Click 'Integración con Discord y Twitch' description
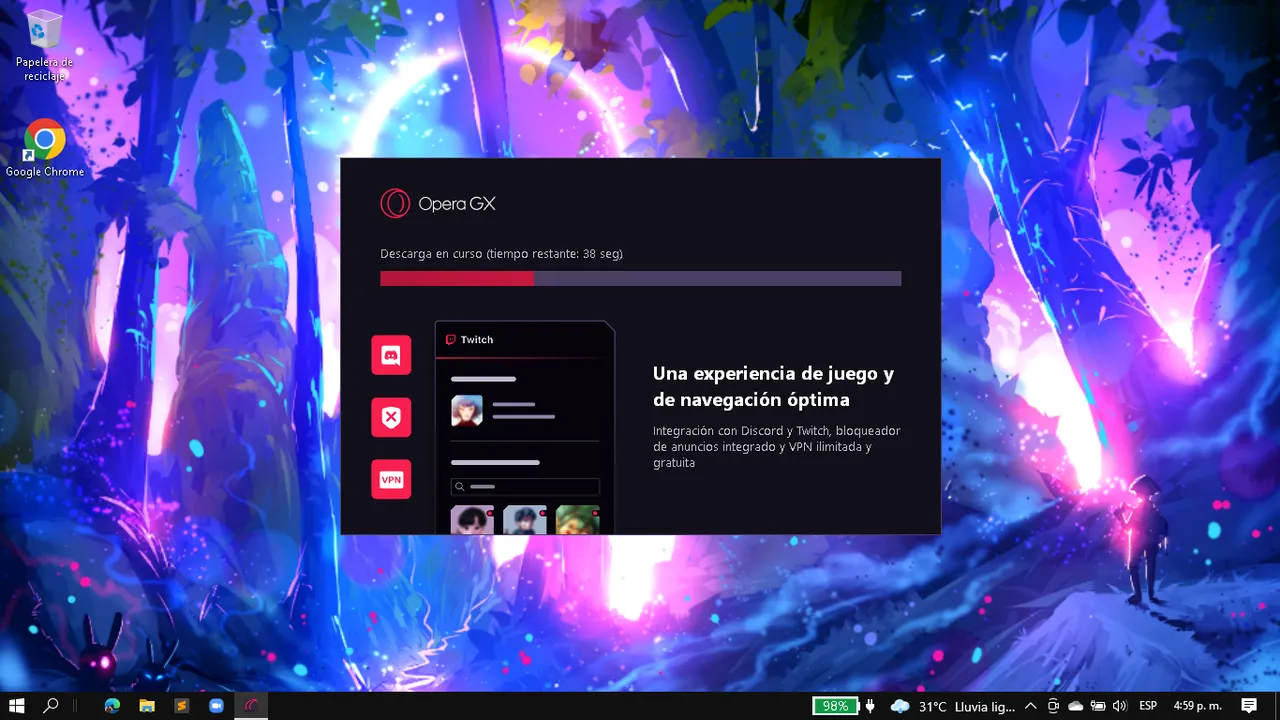Image resolution: width=1280 pixels, height=720 pixels. 777,447
